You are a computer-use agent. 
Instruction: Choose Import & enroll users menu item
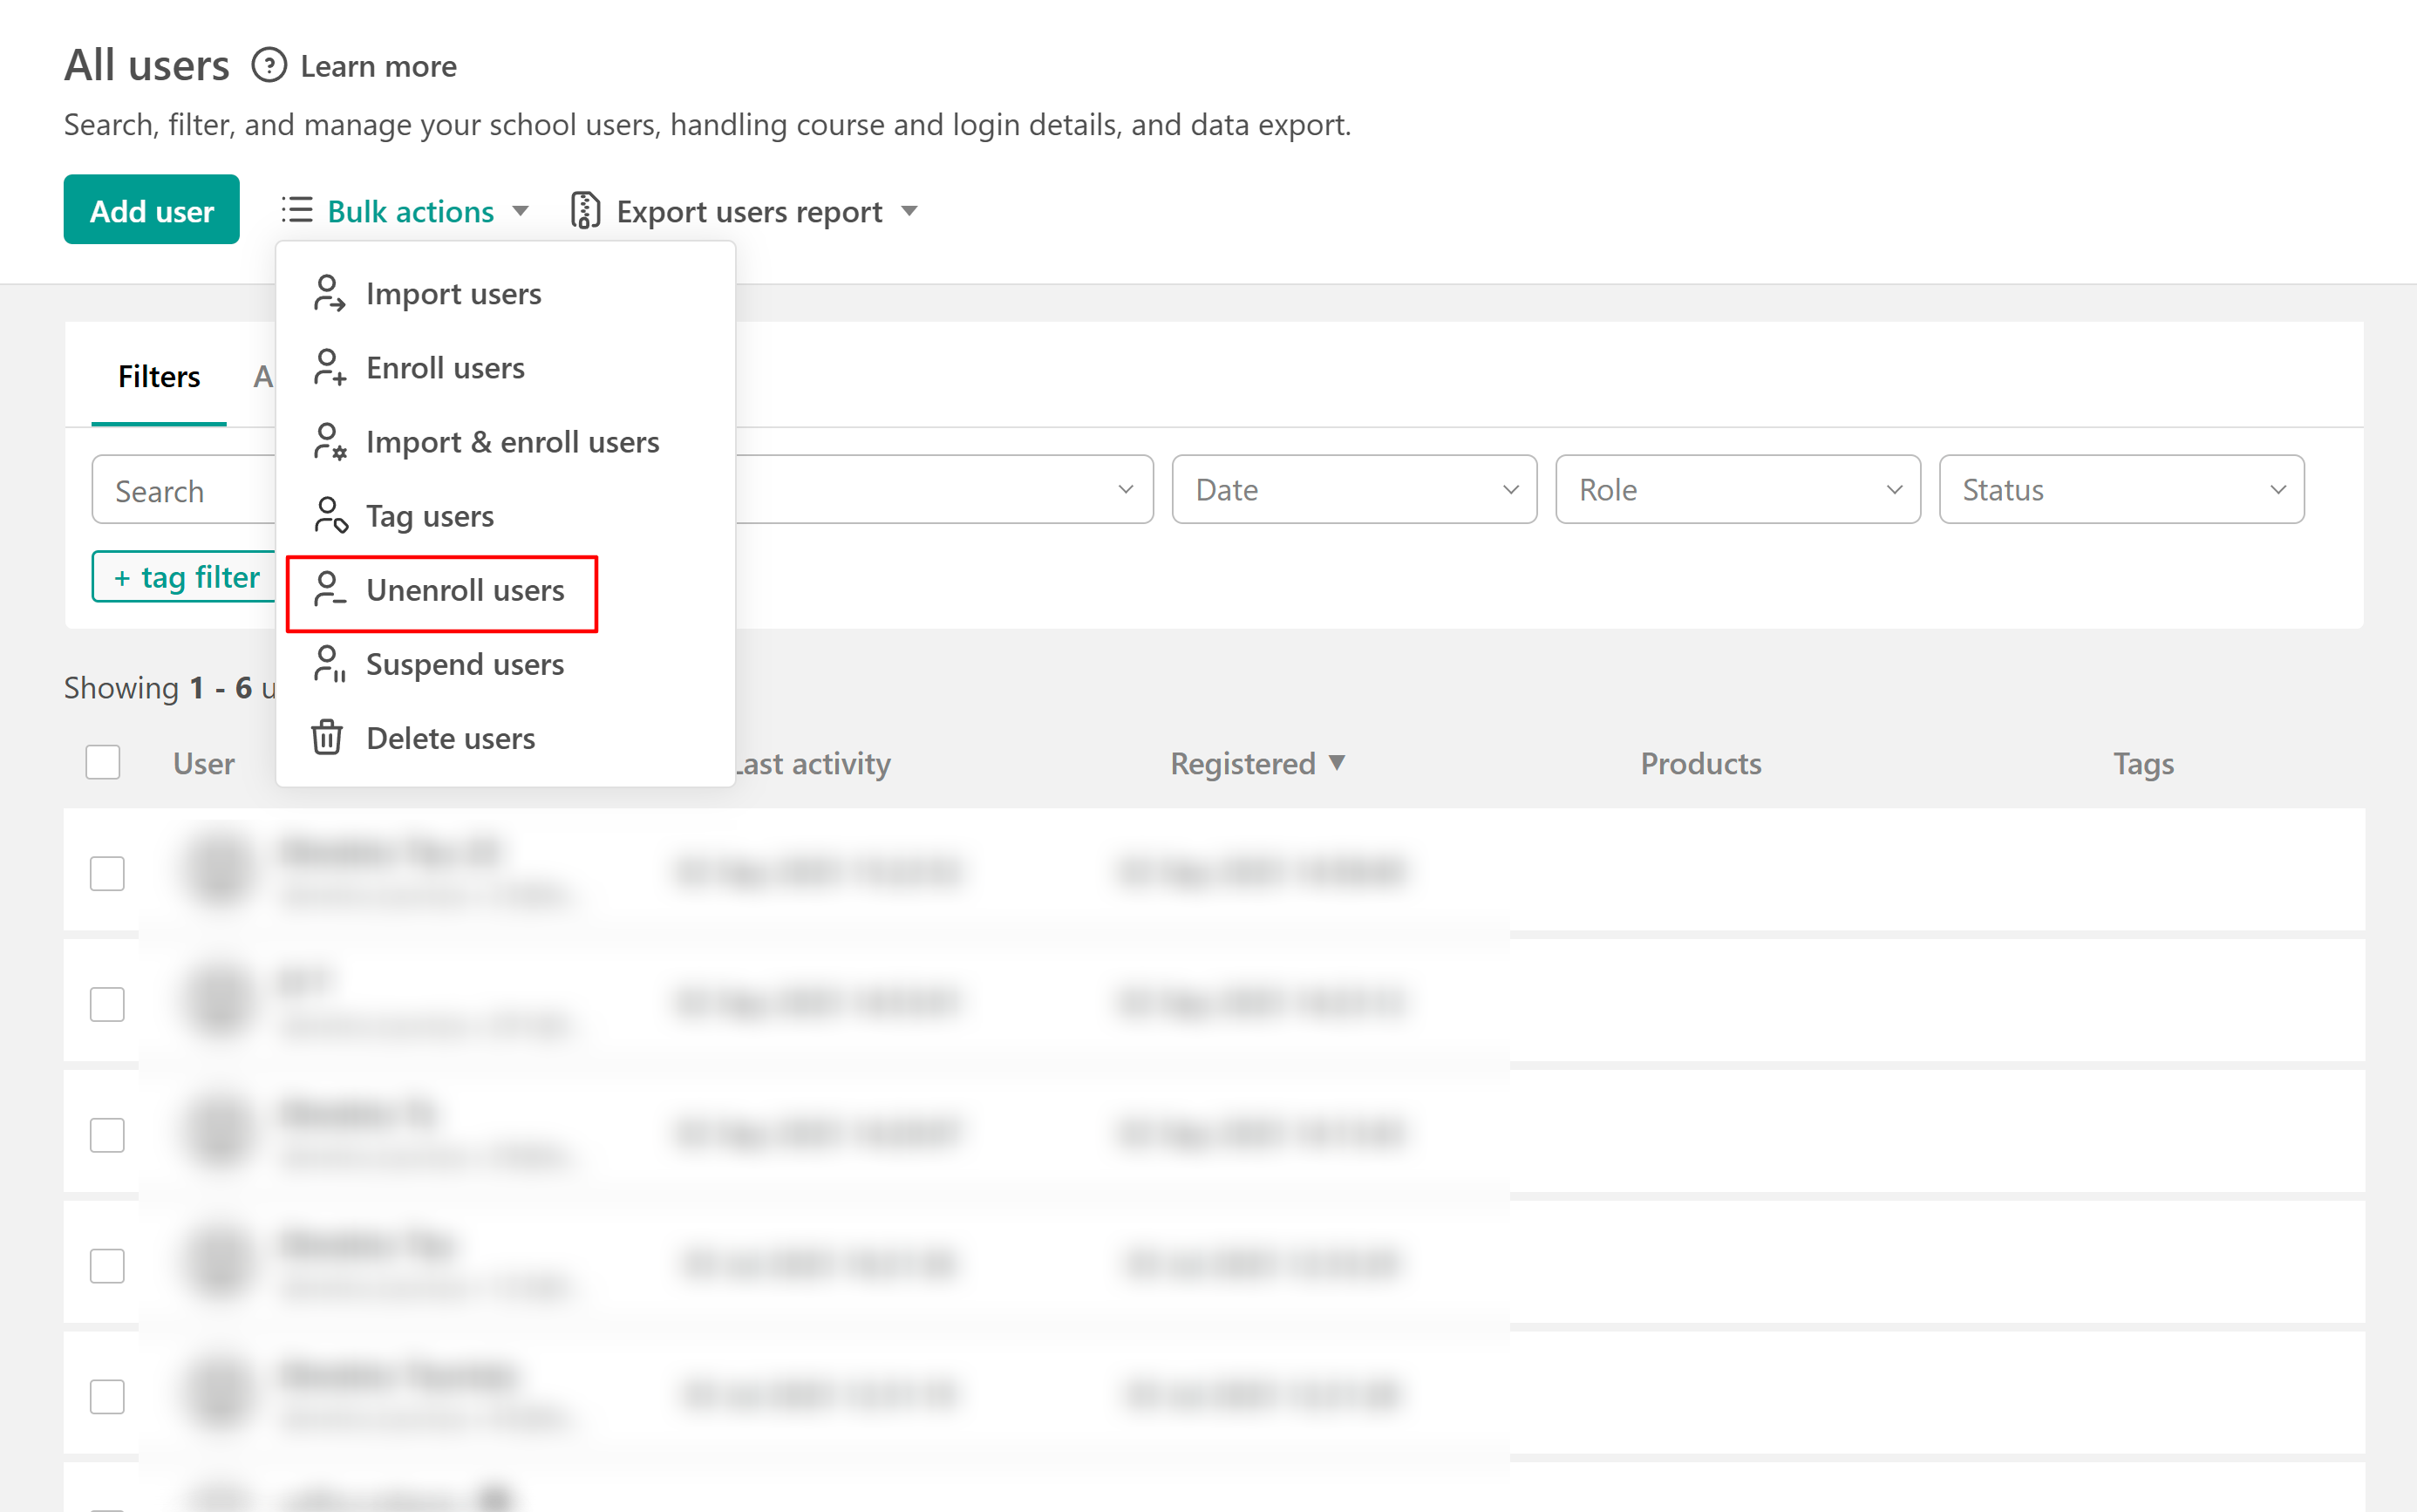(x=512, y=442)
